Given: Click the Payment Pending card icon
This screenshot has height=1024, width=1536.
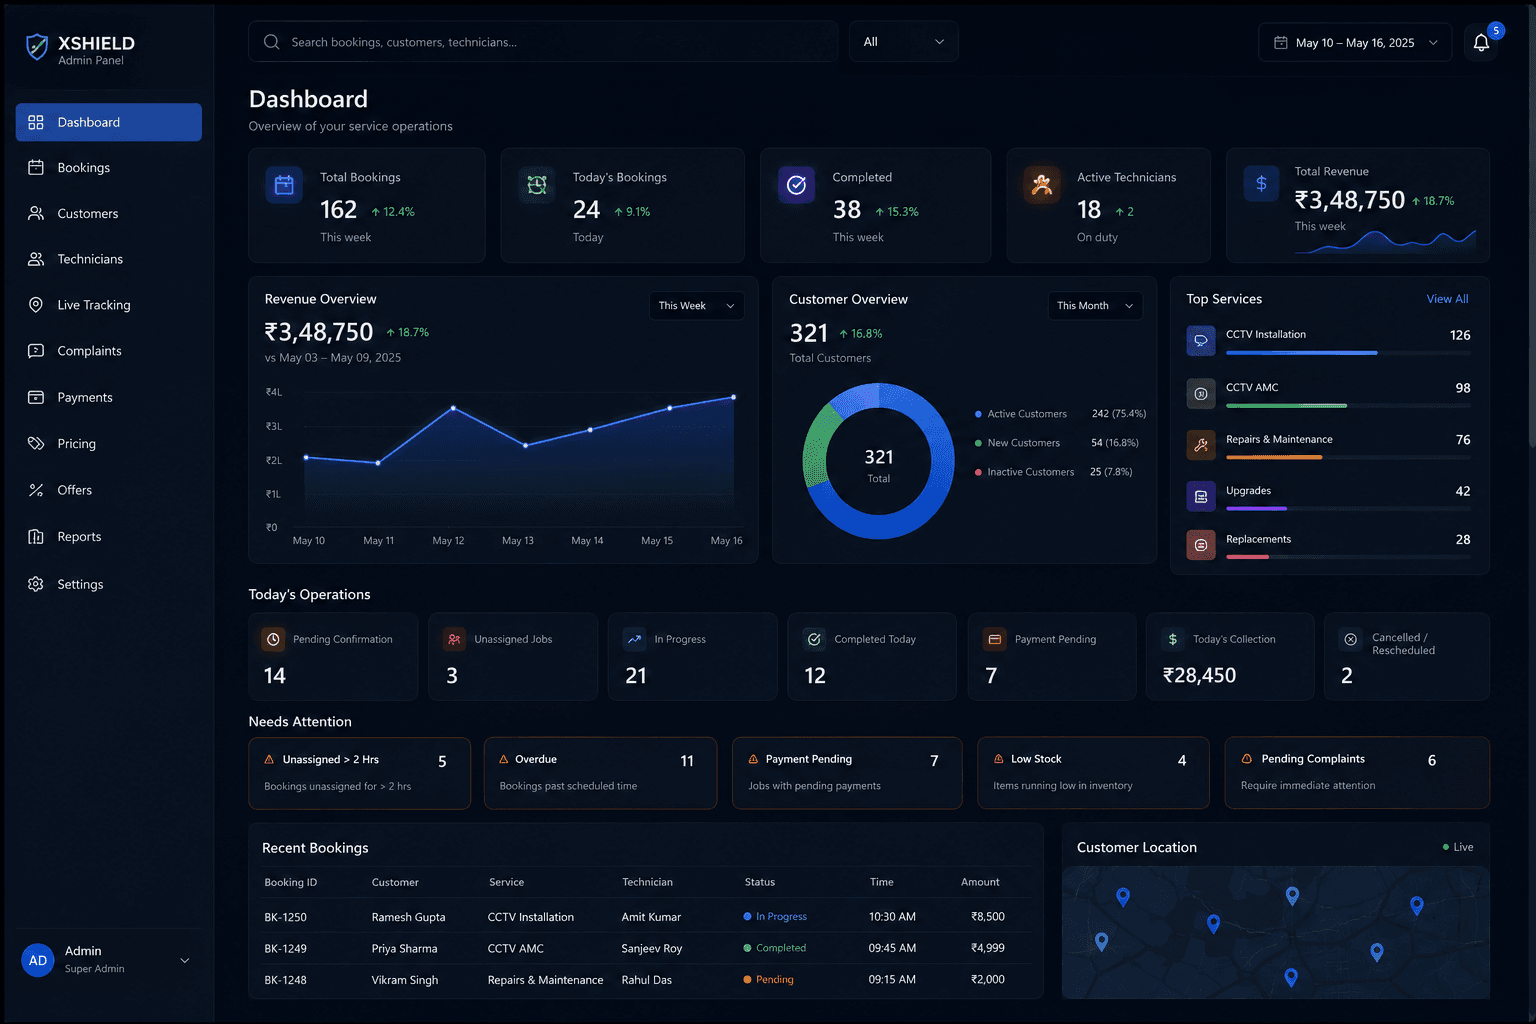Looking at the screenshot, I should tap(994, 639).
